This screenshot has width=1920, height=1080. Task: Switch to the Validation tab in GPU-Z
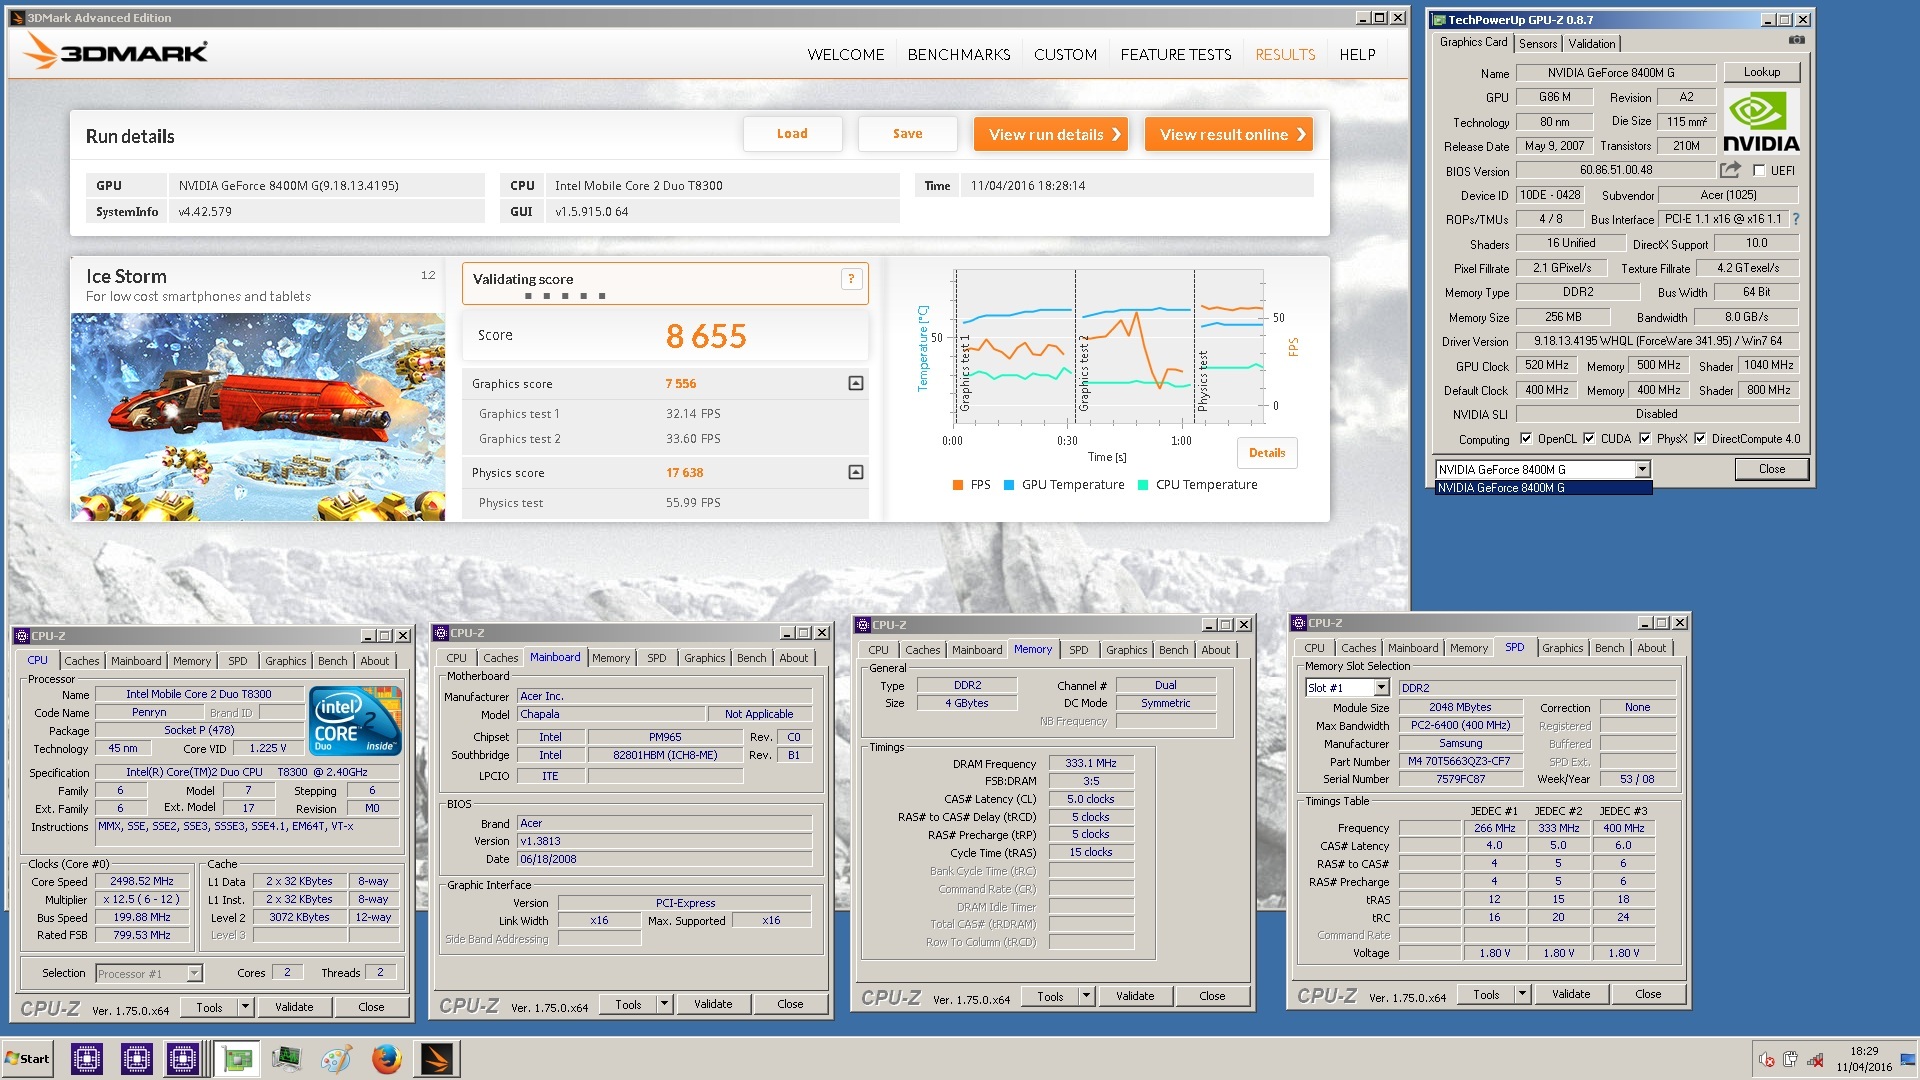pyautogui.click(x=1591, y=43)
